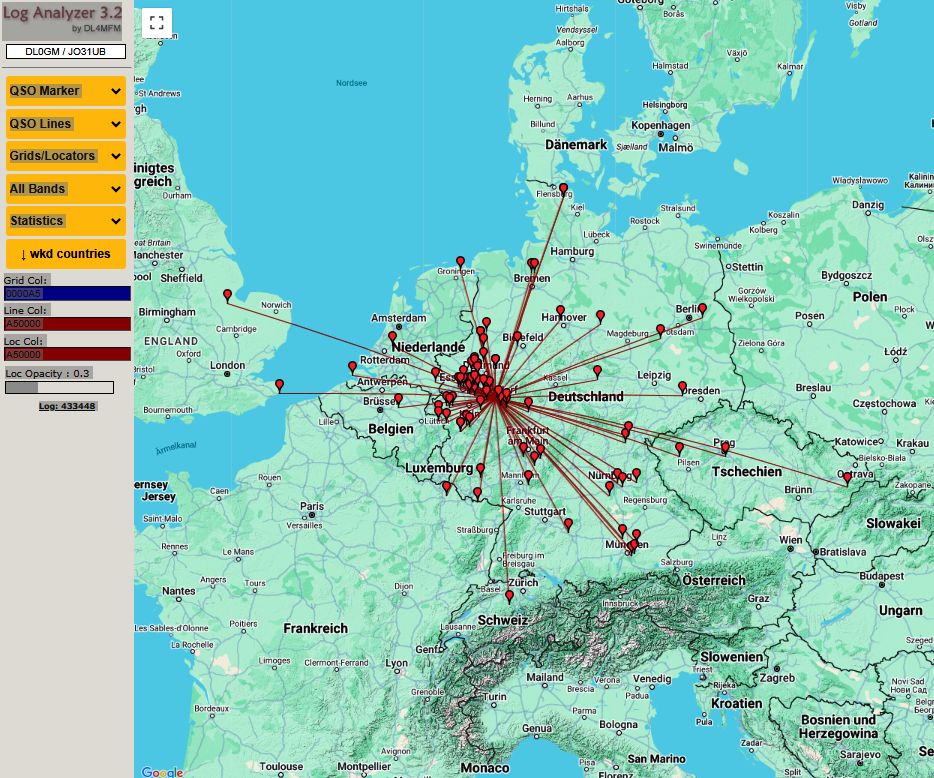934x778 pixels.
Task: Open the Statistics menu
Action: (66, 221)
